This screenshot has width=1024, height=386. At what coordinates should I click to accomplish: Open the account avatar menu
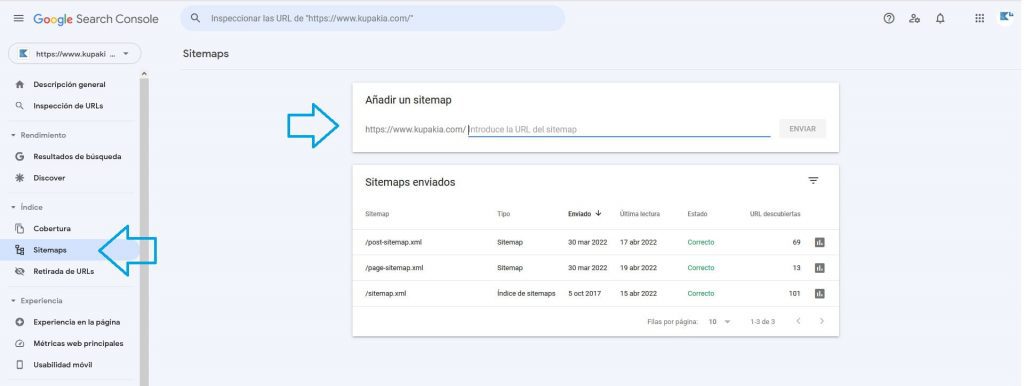click(1006, 18)
